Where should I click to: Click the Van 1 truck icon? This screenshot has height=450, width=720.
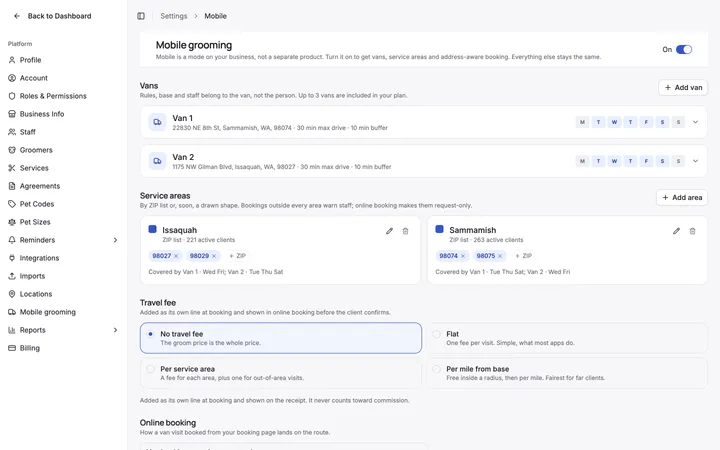click(157, 122)
